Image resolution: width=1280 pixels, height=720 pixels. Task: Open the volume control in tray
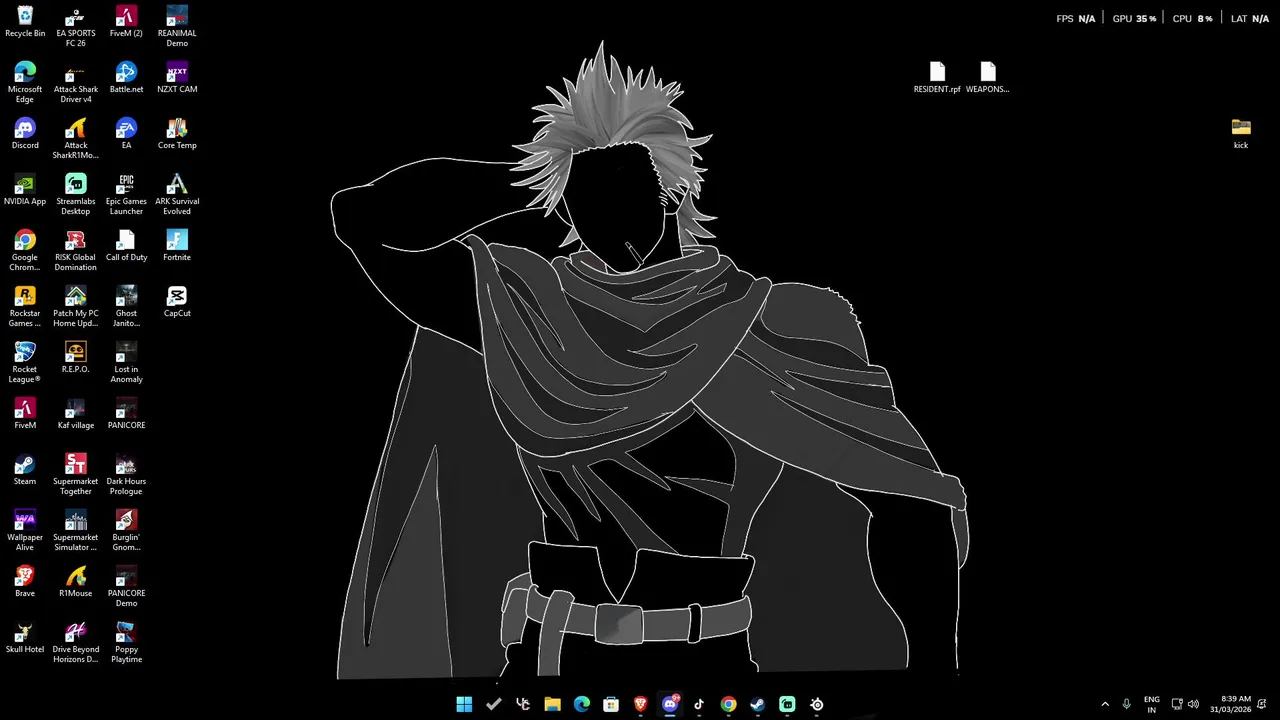pos(1193,704)
